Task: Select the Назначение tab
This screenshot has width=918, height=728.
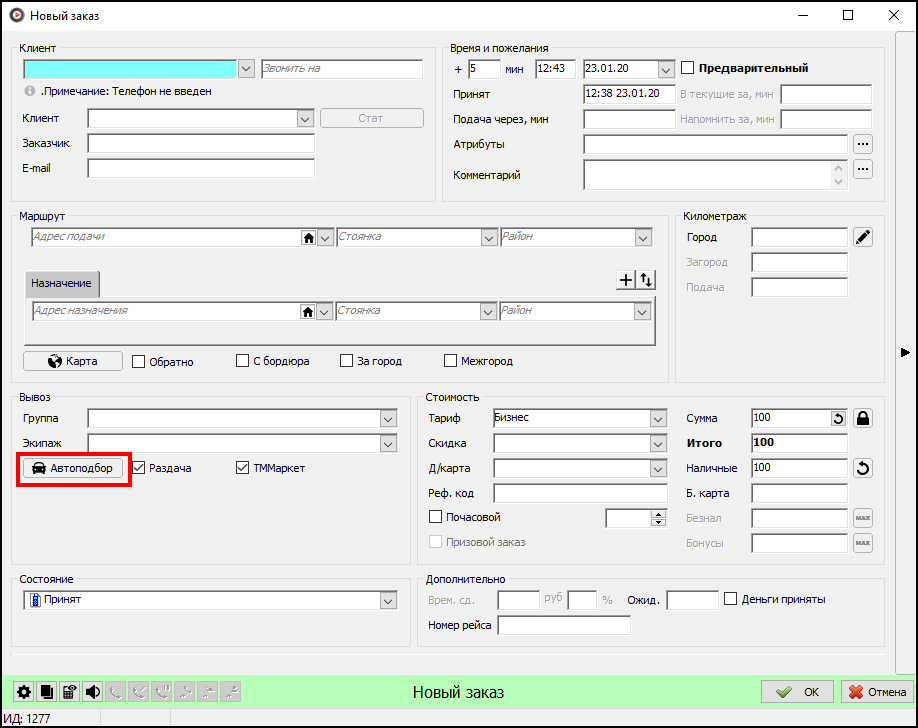Action: (x=62, y=284)
